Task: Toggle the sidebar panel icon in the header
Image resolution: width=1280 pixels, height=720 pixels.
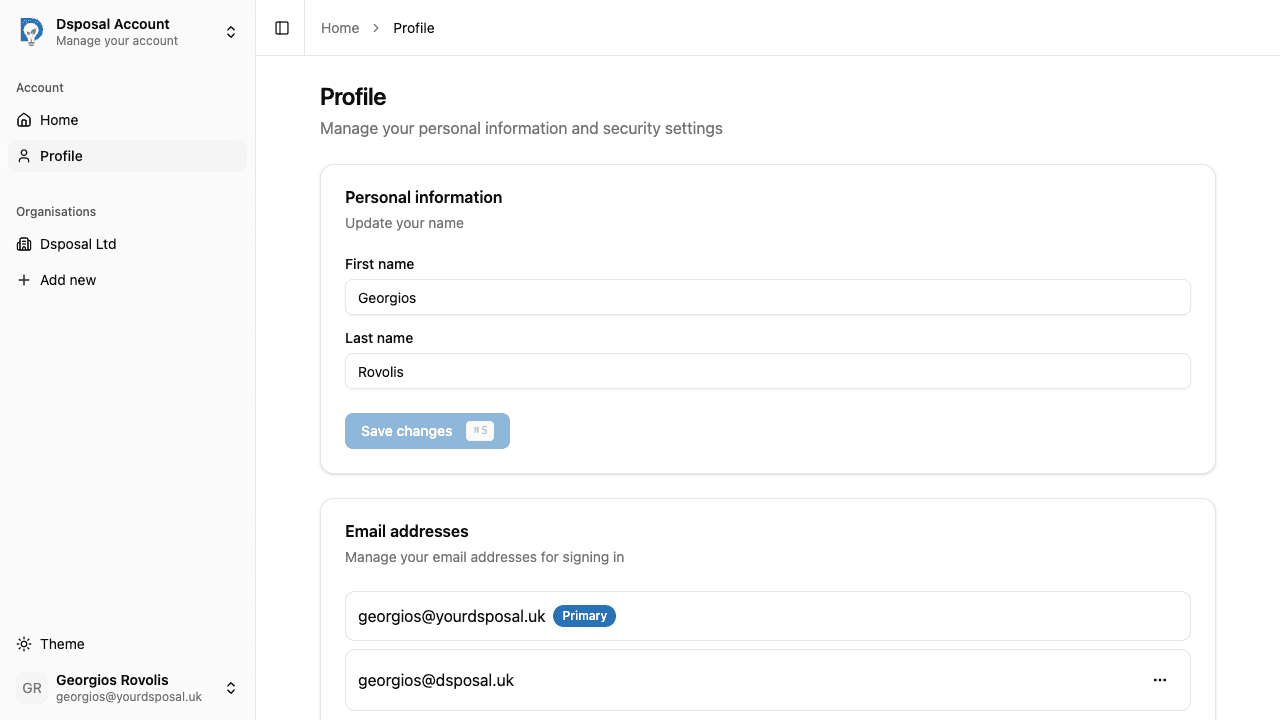Action: pos(280,28)
